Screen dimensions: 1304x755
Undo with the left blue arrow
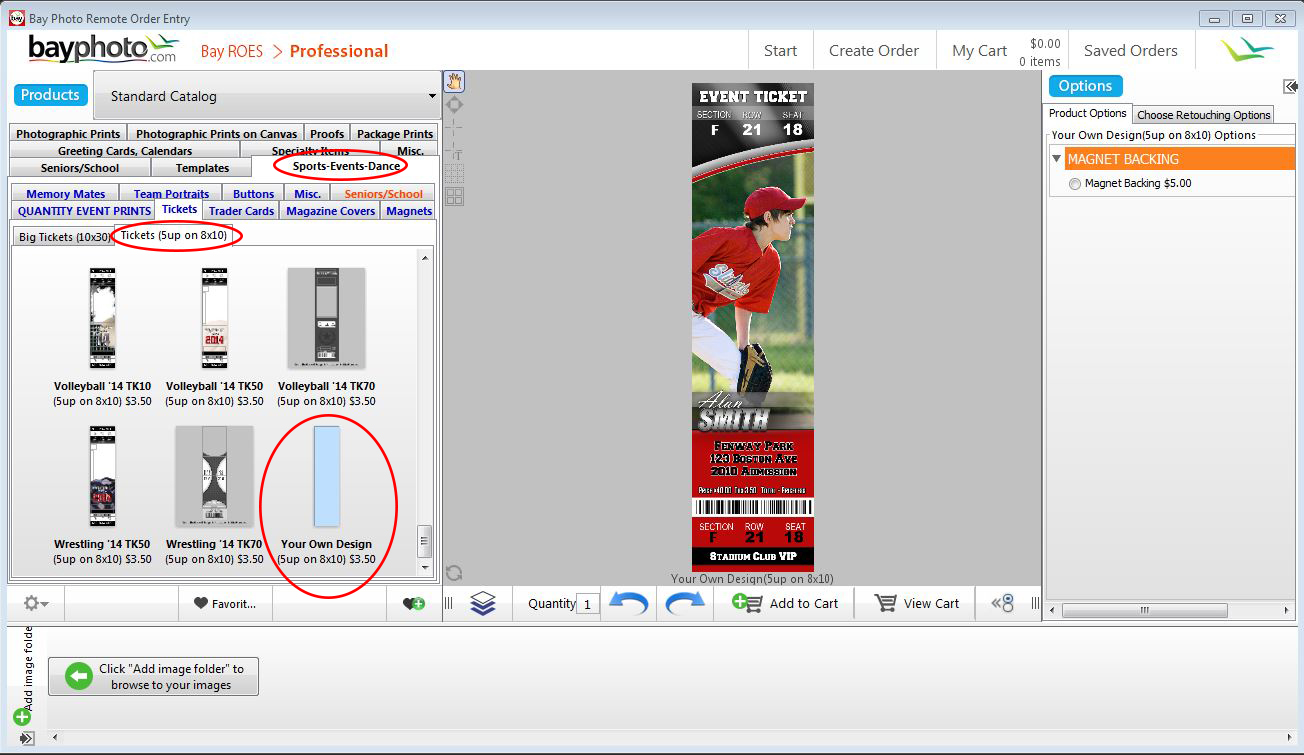point(628,603)
